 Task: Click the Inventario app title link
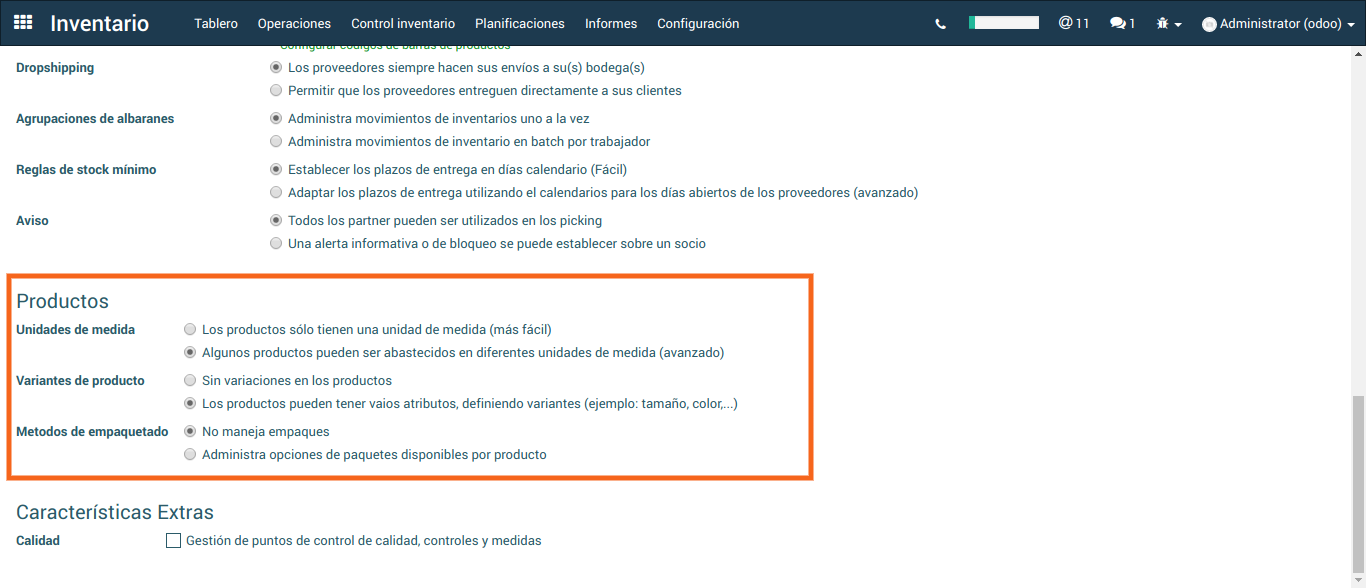tap(99, 23)
